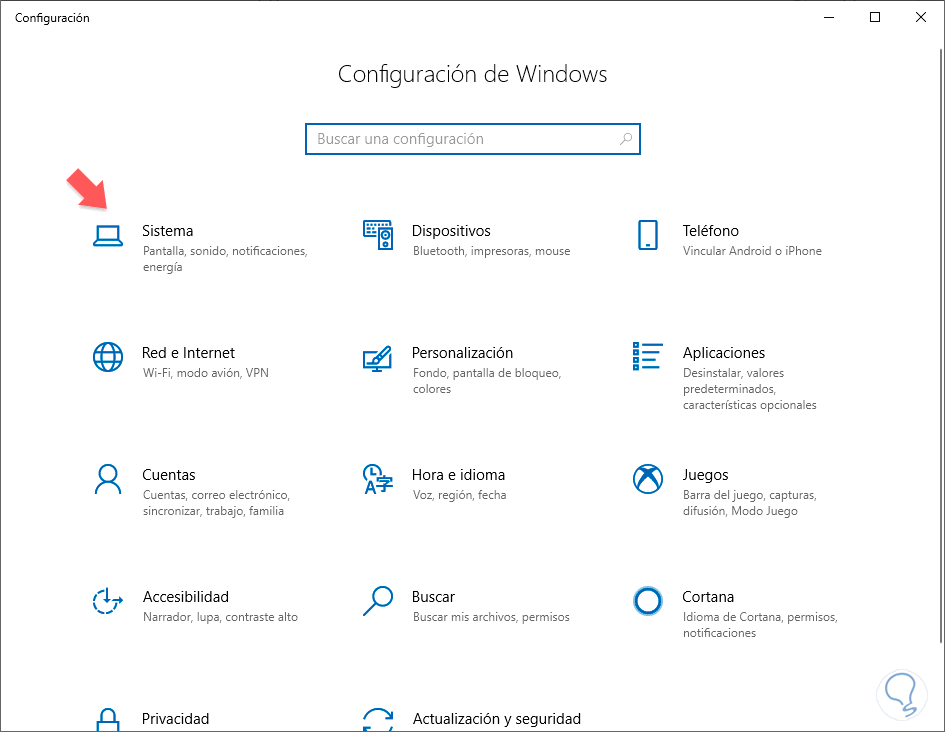Click the Dispositivos keyboard and speaker icon

pos(378,235)
